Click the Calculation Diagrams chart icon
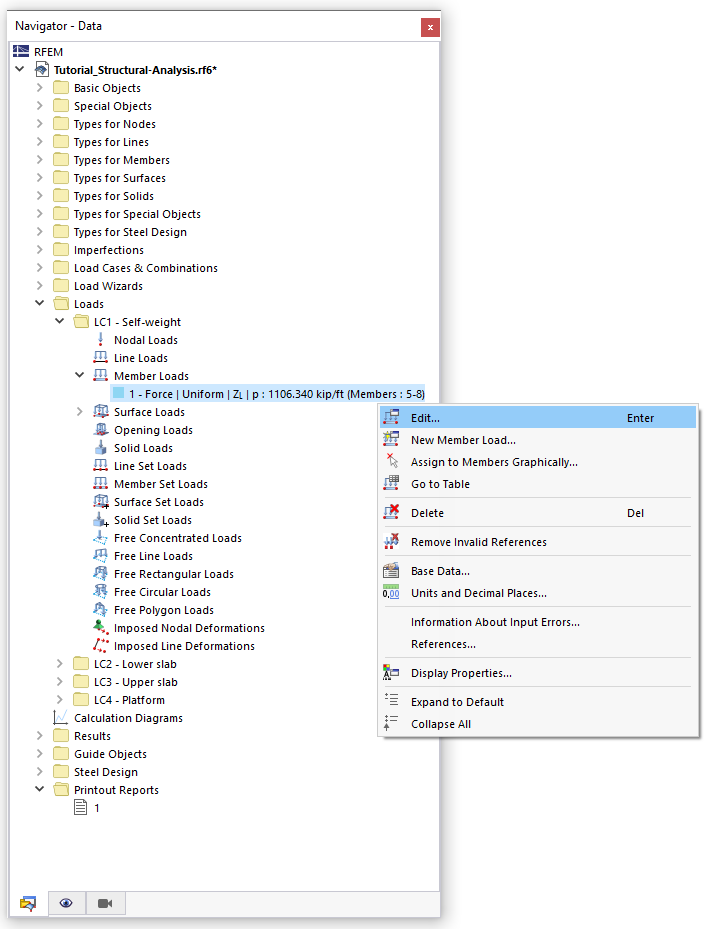707x929 pixels. pos(60,717)
